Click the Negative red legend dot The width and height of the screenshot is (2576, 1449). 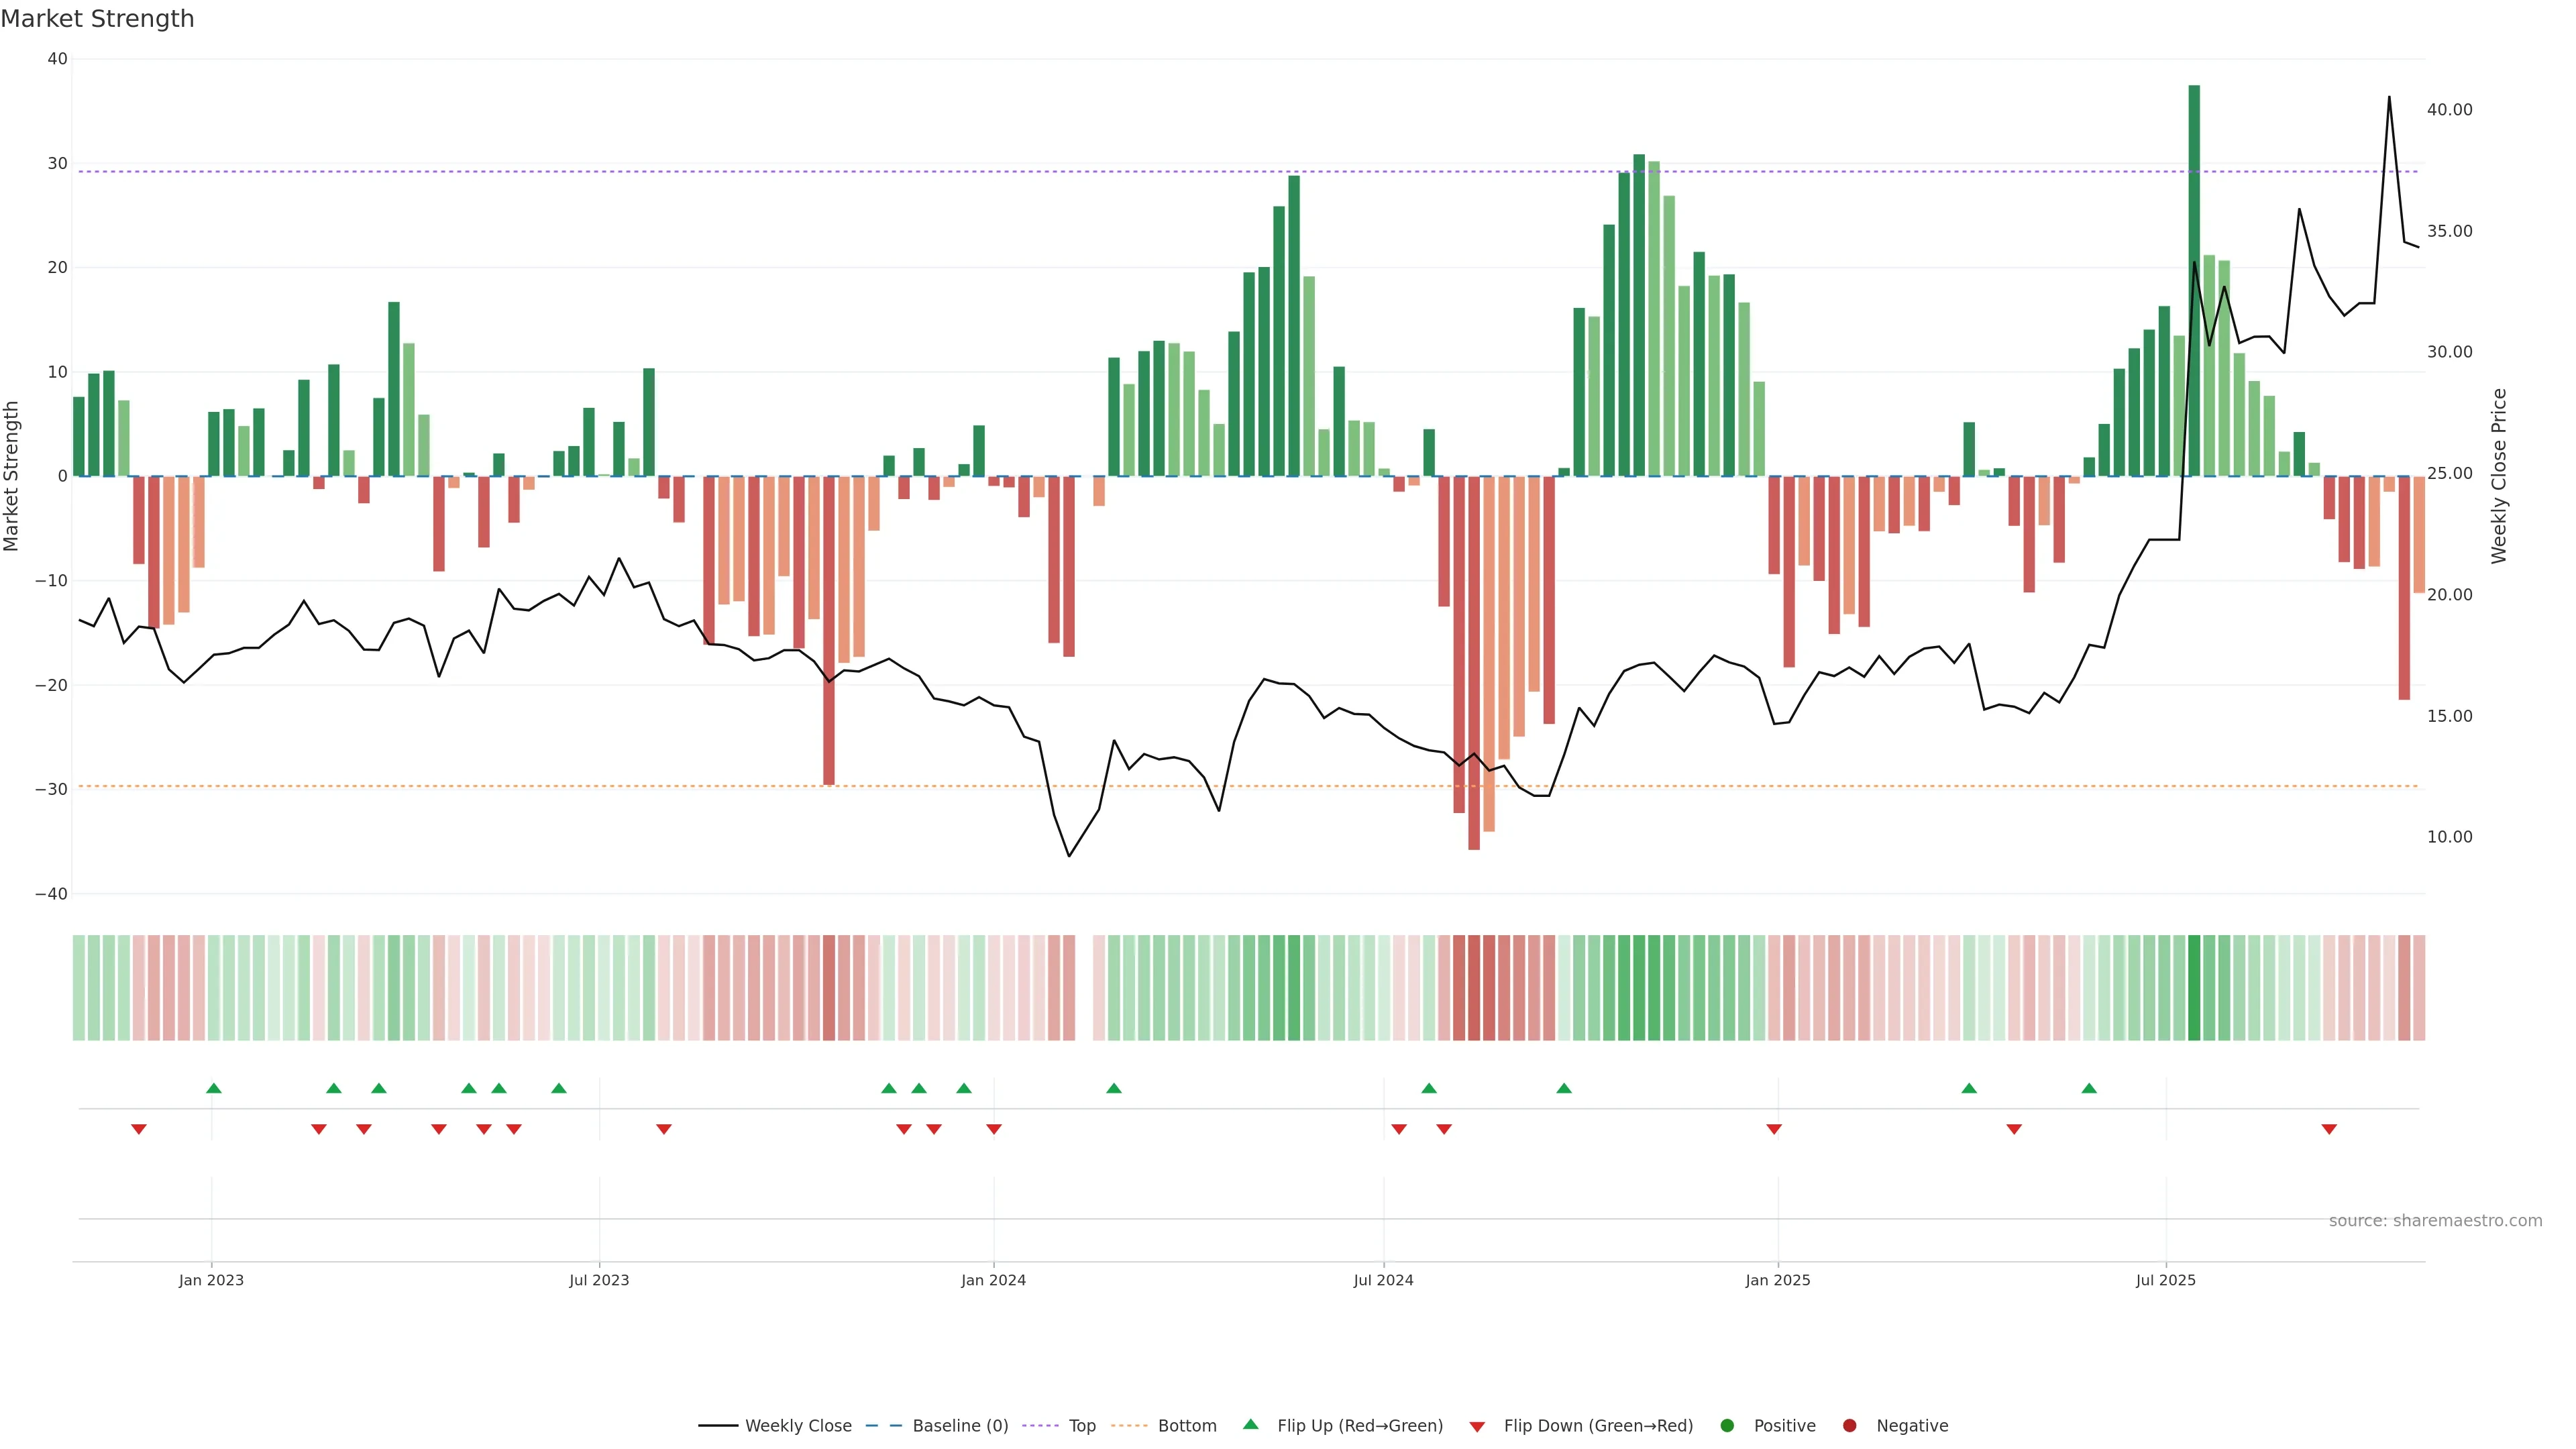[x=1849, y=1426]
